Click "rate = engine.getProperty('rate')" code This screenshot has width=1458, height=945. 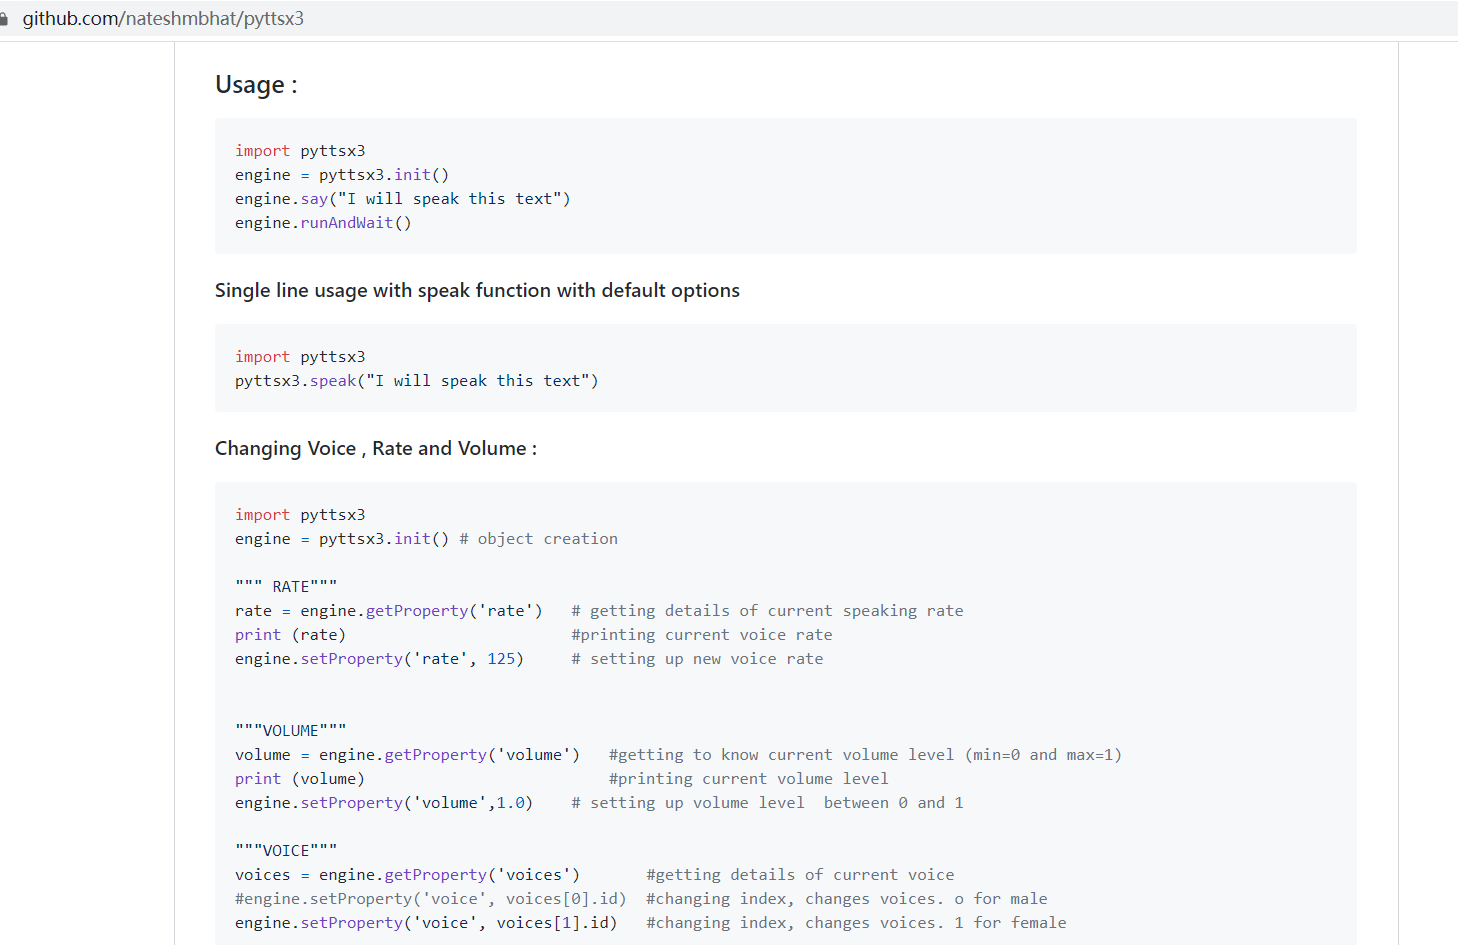tap(389, 611)
